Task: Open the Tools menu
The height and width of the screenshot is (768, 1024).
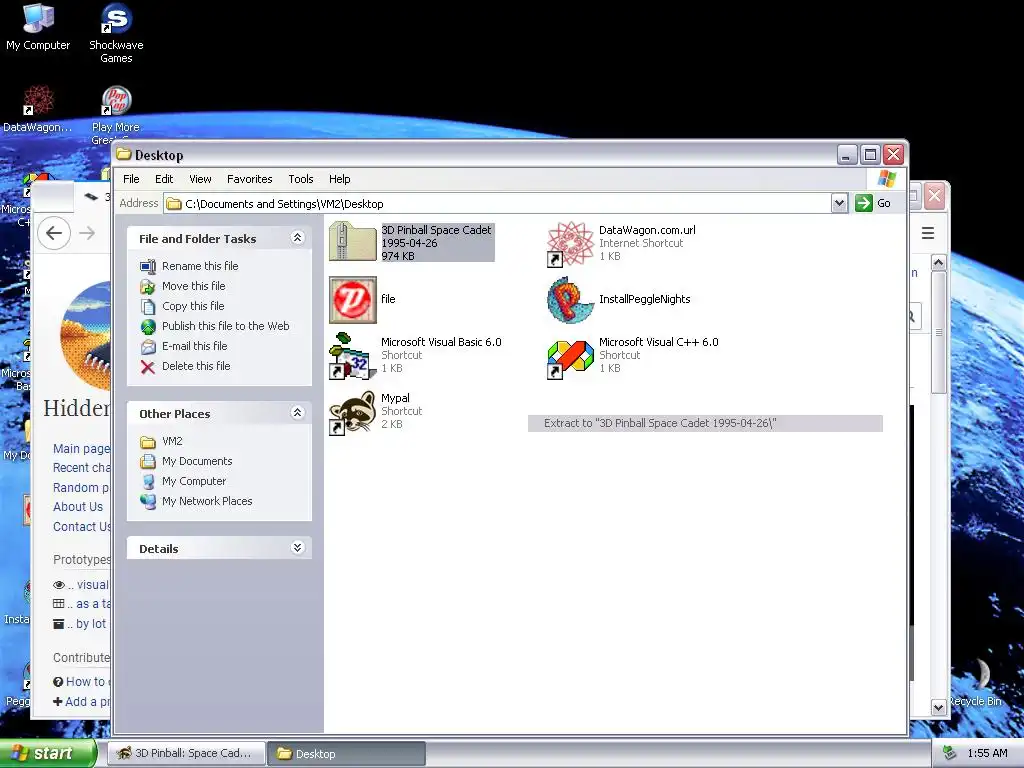Action: pos(301,179)
